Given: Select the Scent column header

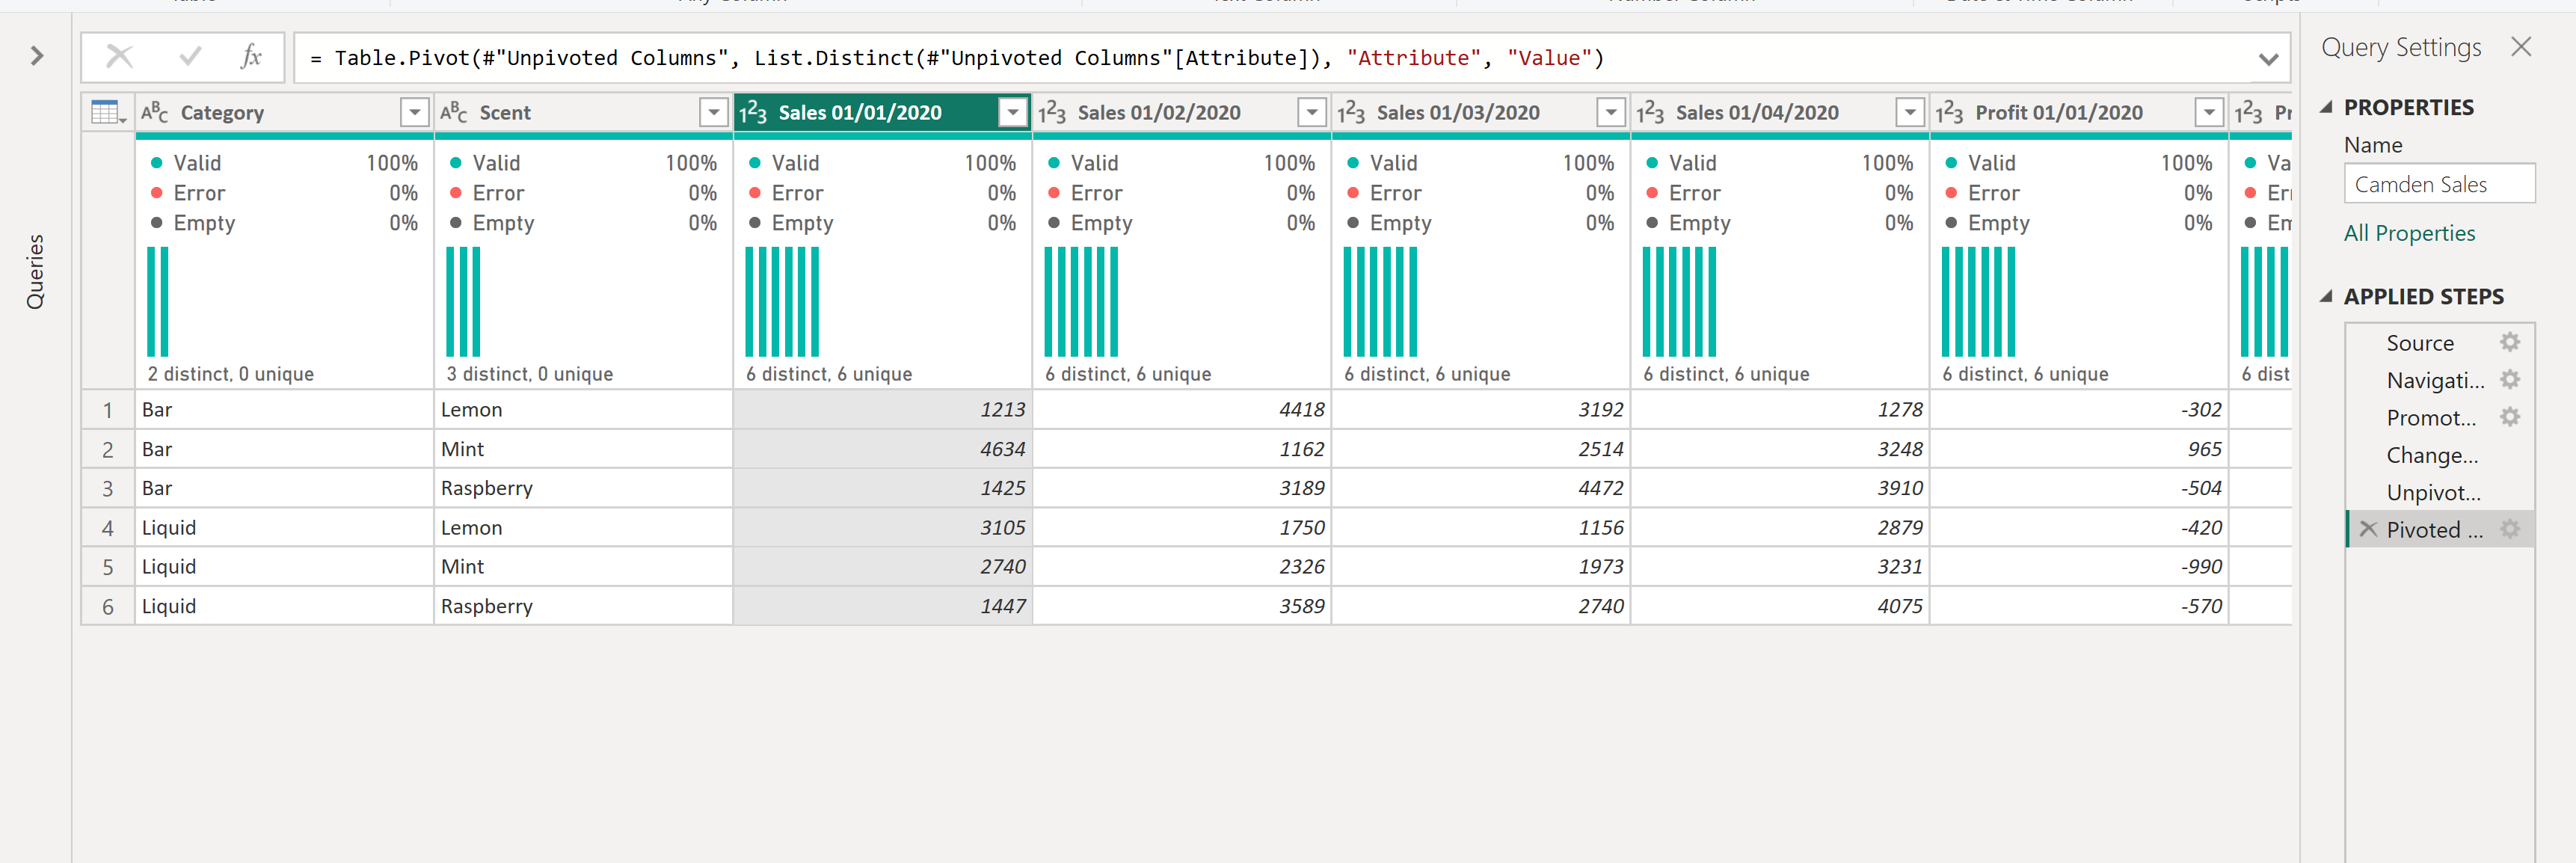Looking at the screenshot, I should click(x=583, y=112).
